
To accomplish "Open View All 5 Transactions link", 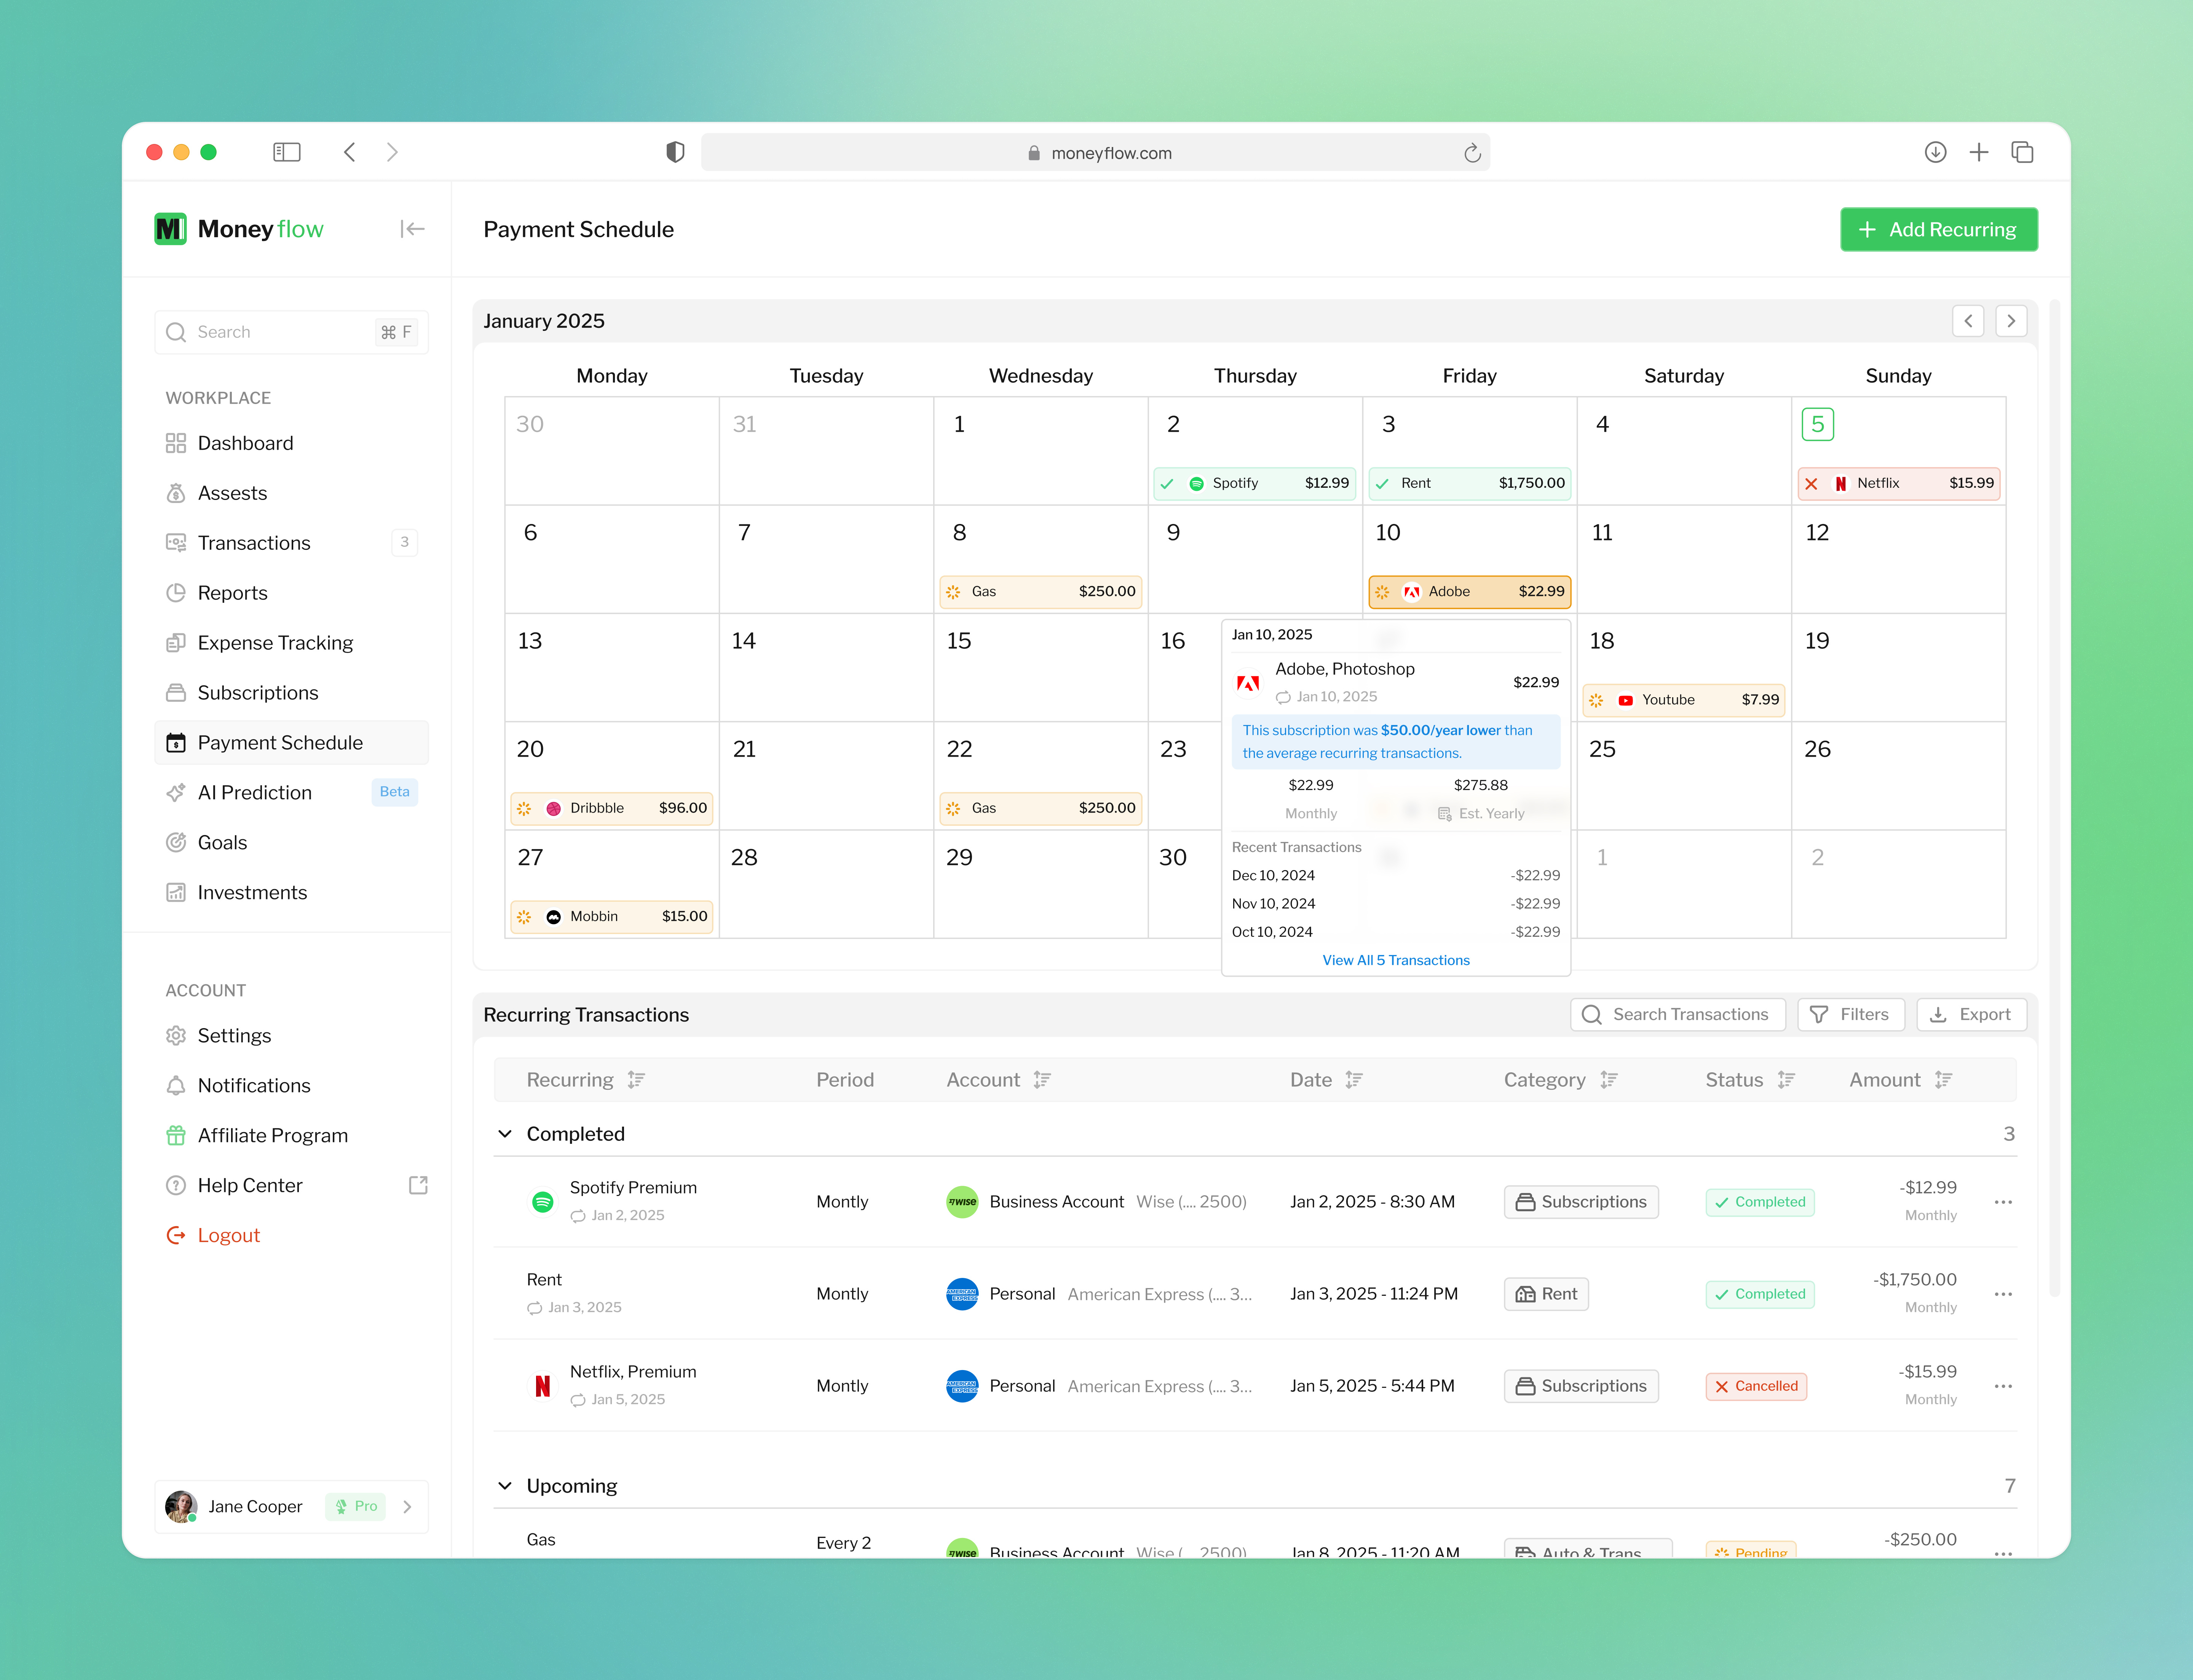I will tap(1396, 959).
